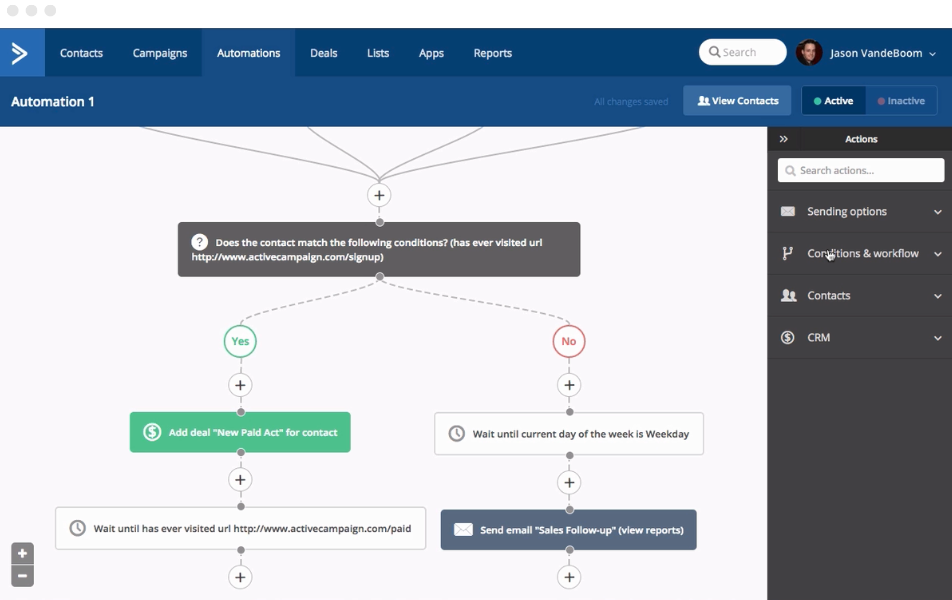This screenshot has width=952, height=600.
Task: Open the Lists navigation item
Action: [x=378, y=53]
